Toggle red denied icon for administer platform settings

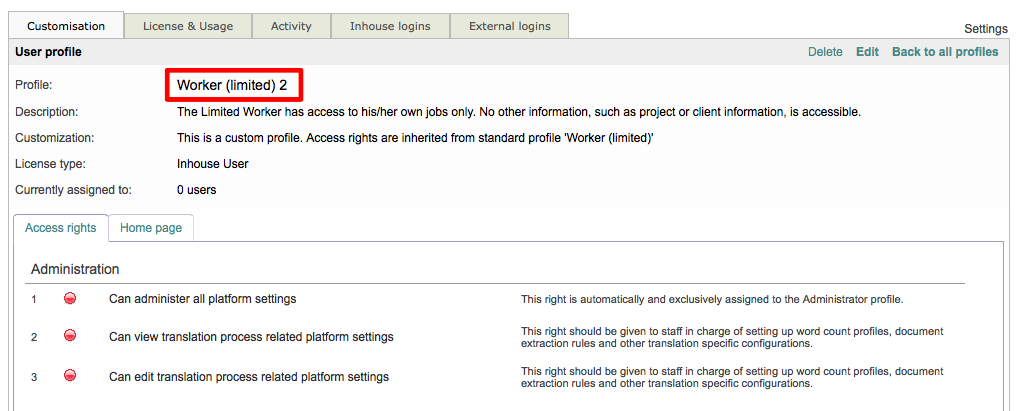click(70, 298)
